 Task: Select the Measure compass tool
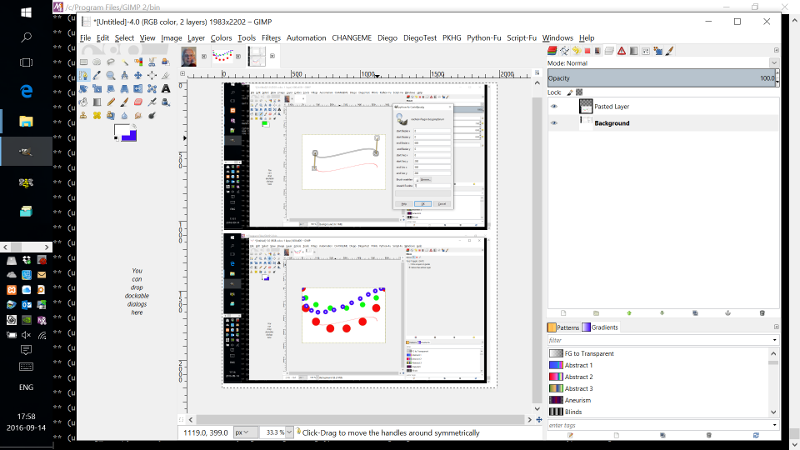(x=124, y=76)
